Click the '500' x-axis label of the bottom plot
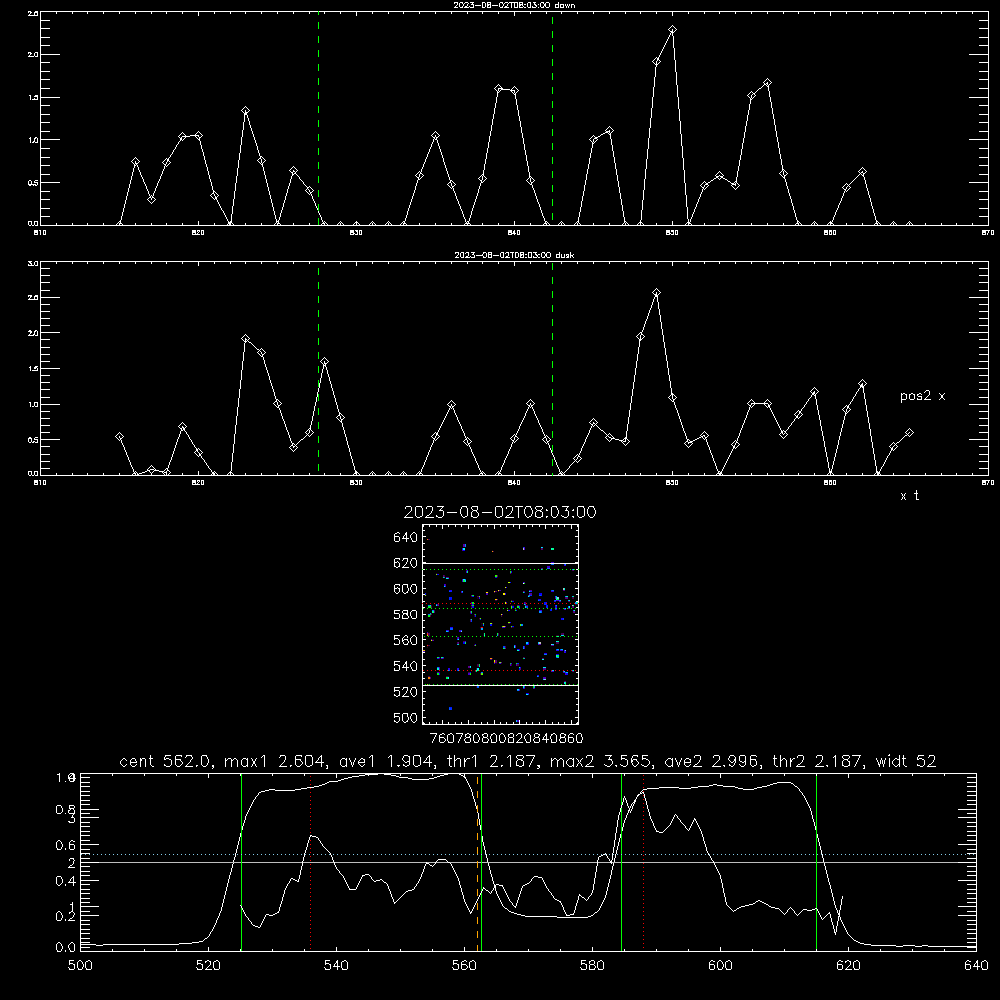This screenshot has width=1000, height=1000. click(80, 966)
